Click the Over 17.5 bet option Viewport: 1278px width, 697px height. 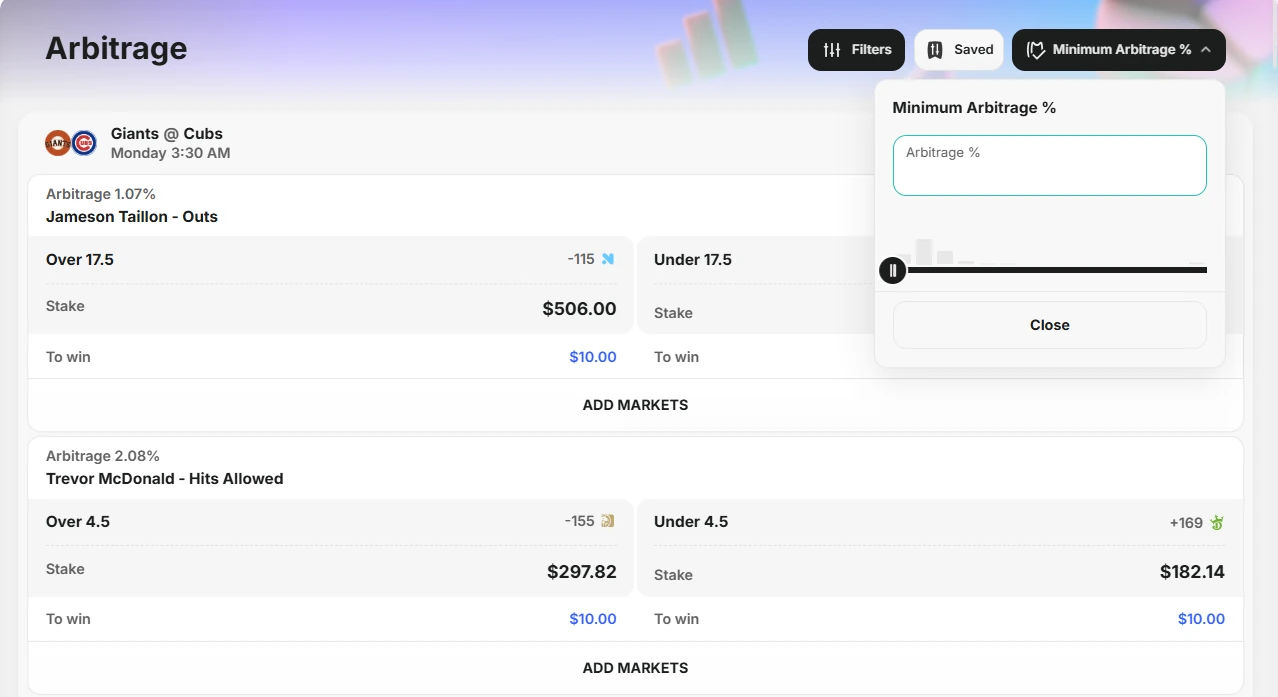(x=80, y=259)
